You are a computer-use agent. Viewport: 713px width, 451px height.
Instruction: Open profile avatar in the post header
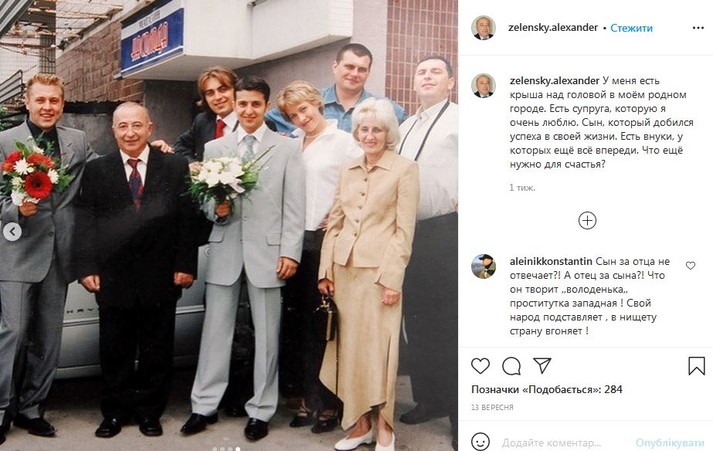coord(483,28)
